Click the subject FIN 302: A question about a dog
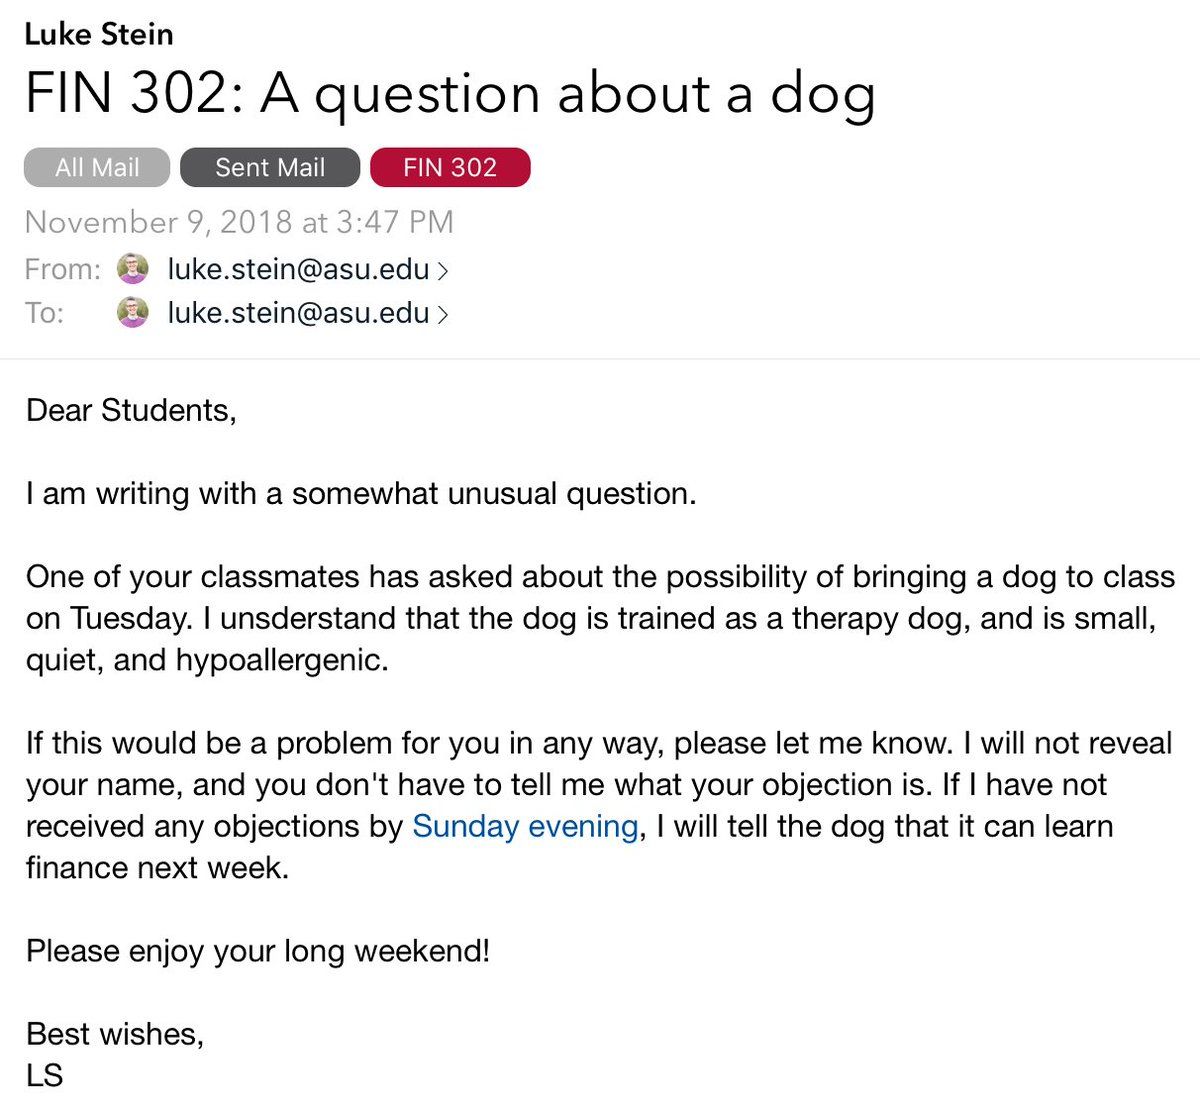The width and height of the screenshot is (1200, 1109). click(x=450, y=95)
